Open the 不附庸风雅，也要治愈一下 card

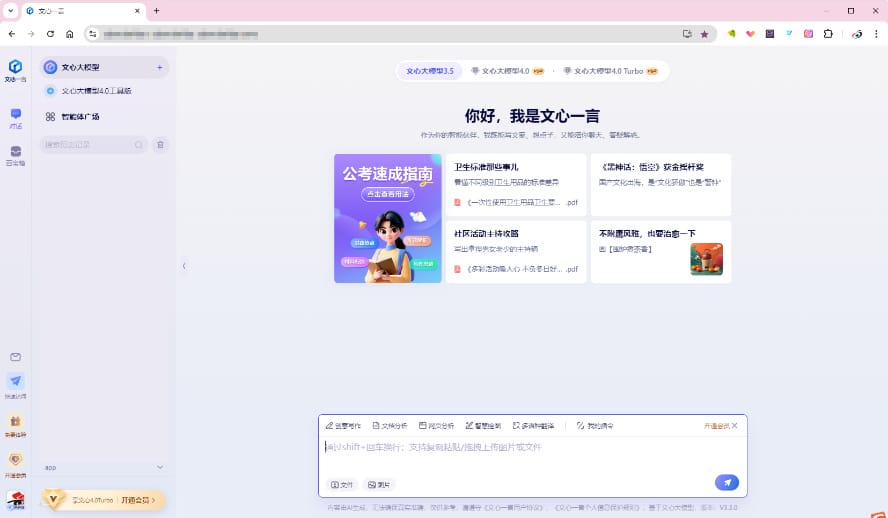[661, 252]
